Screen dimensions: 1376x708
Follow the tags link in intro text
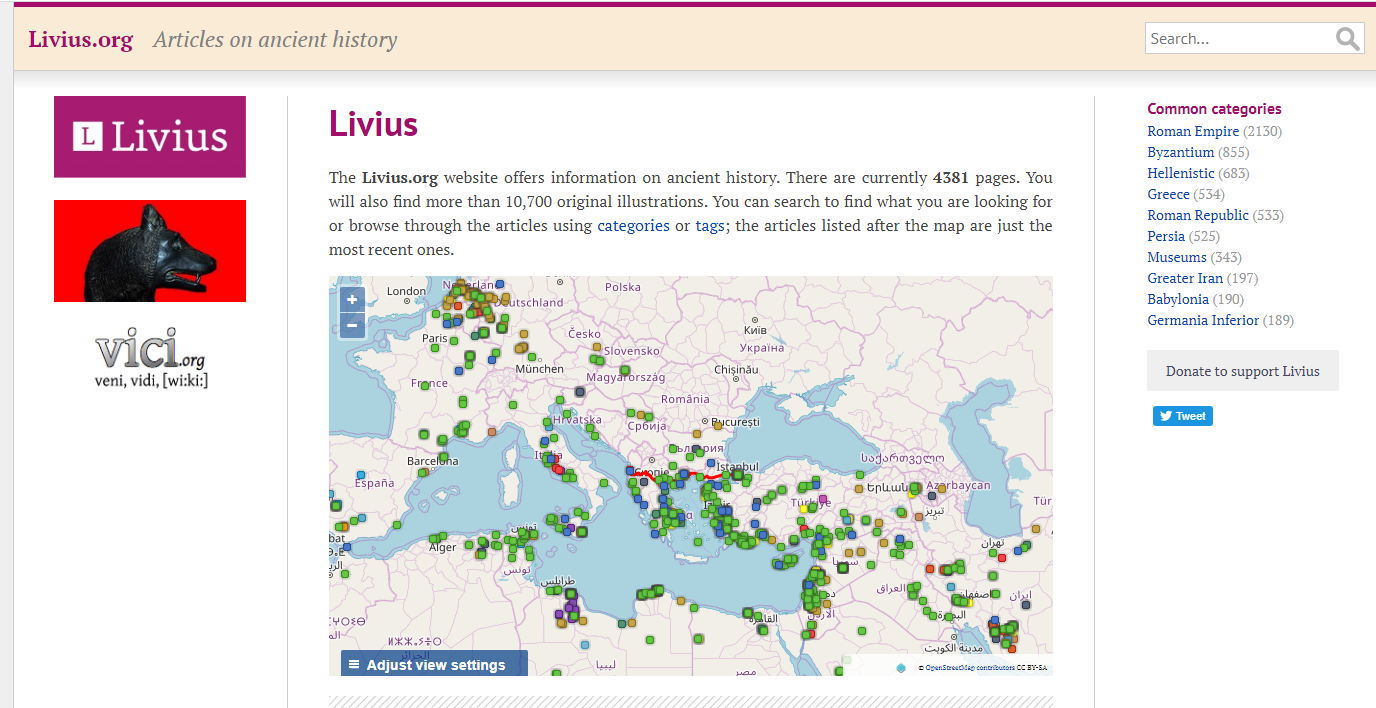[710, 226]
